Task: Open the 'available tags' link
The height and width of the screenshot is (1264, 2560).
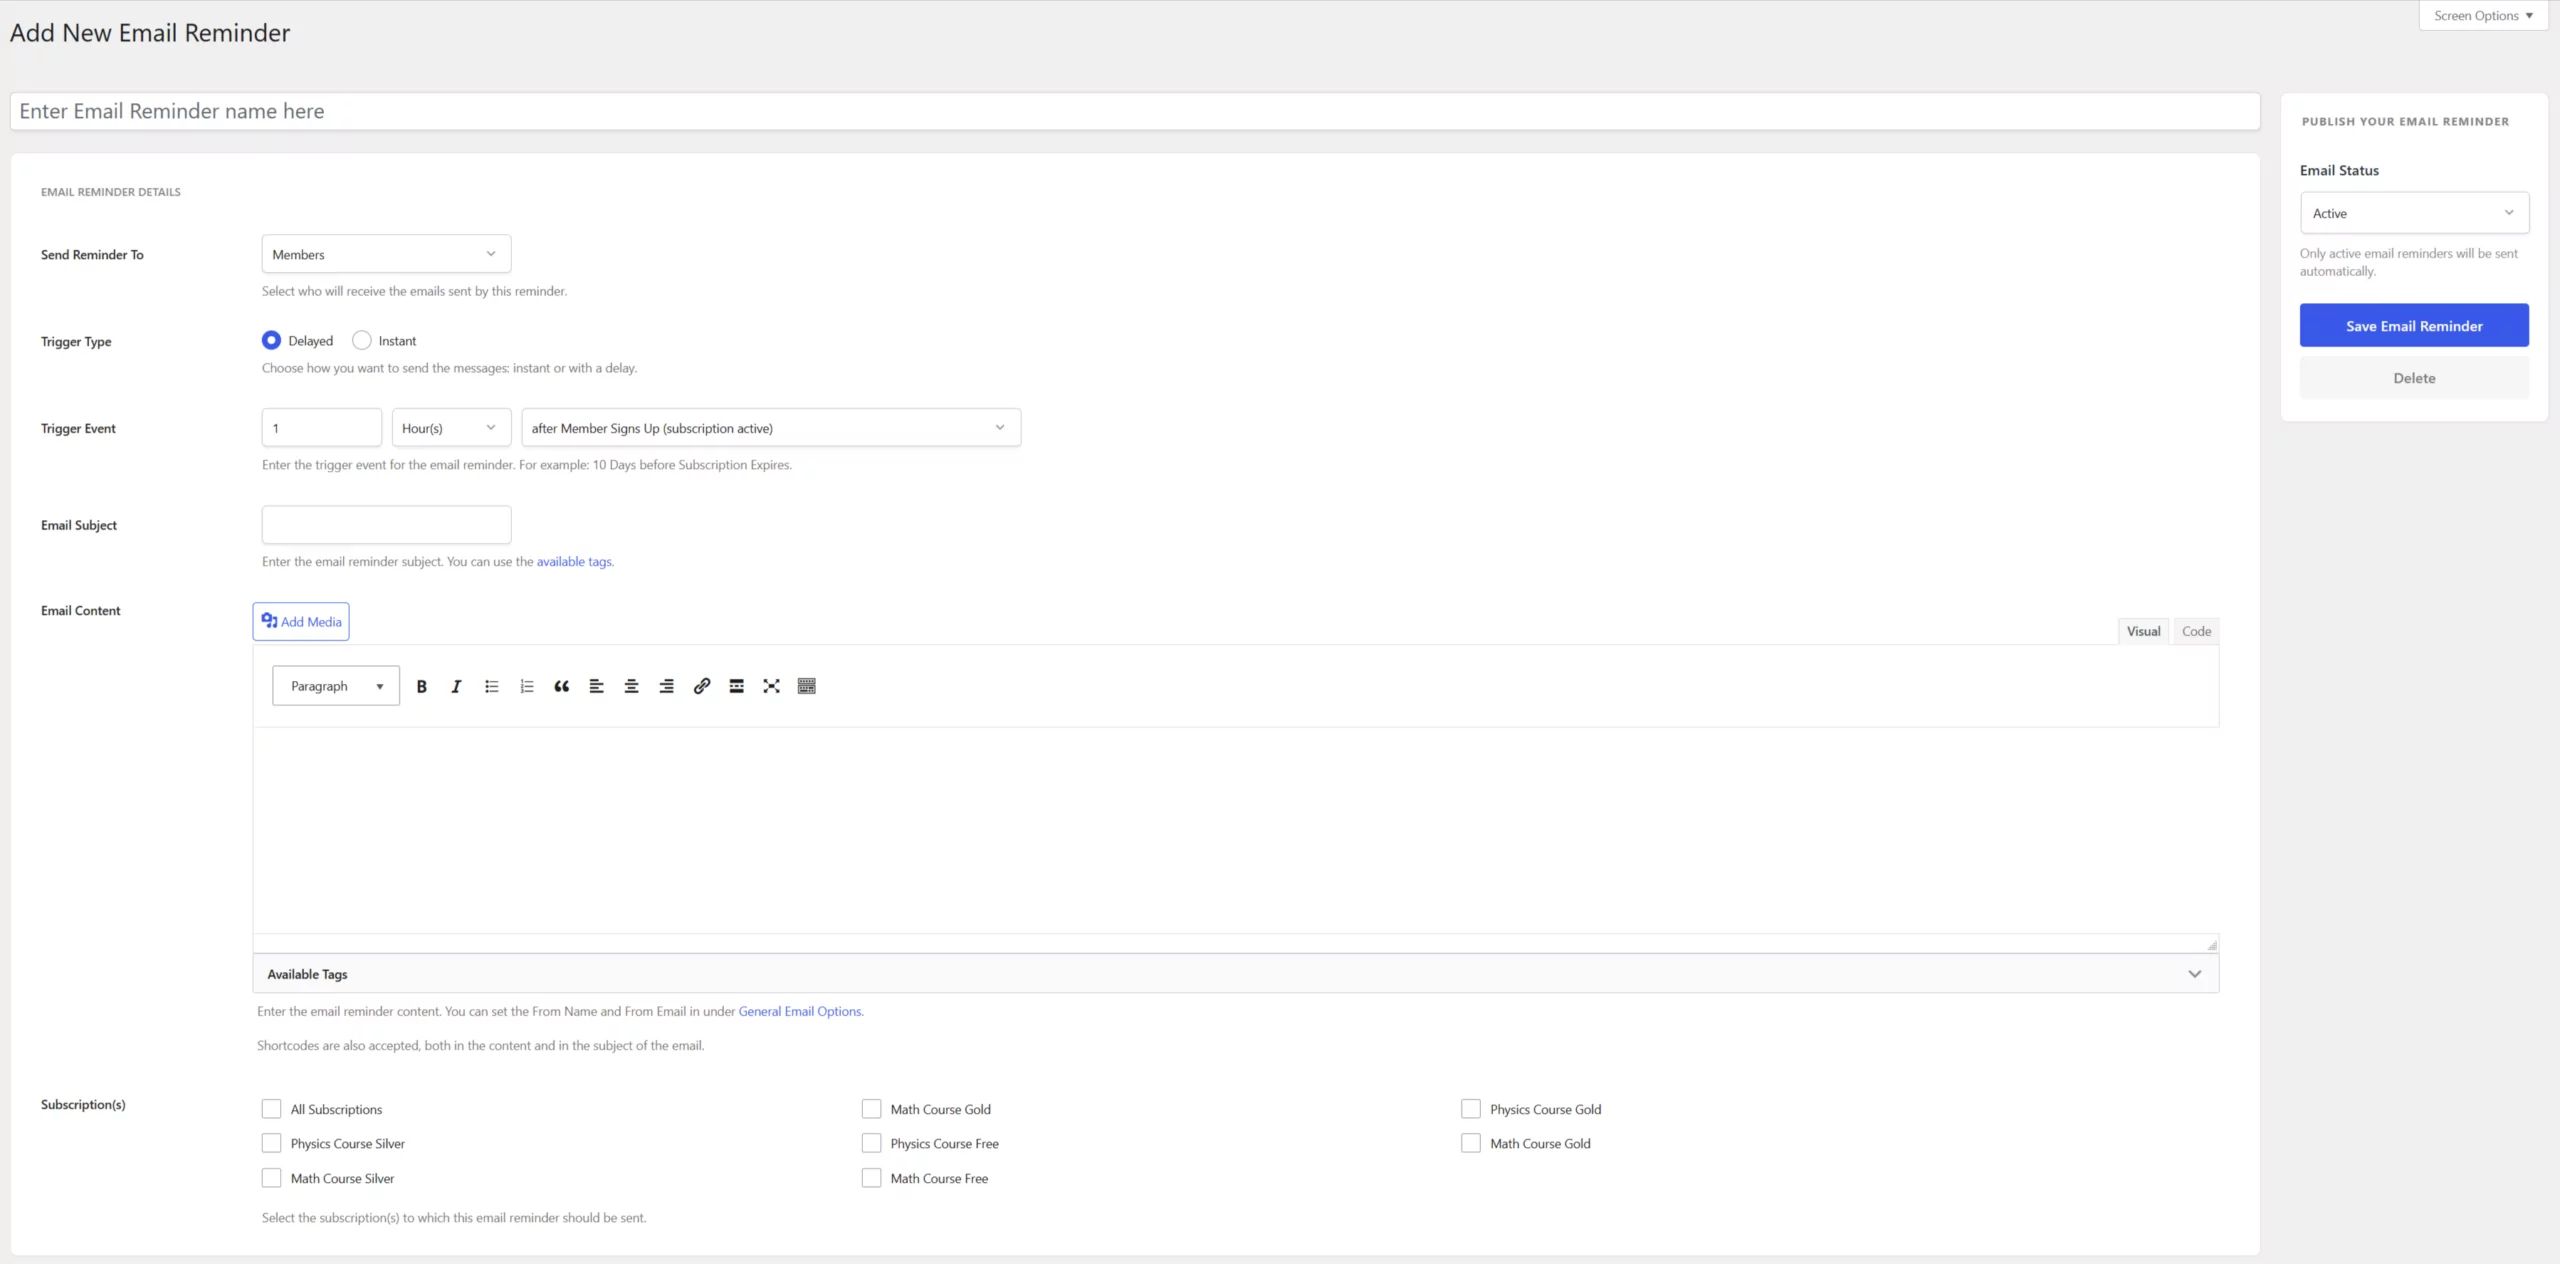Action: [x=574, y=562]
